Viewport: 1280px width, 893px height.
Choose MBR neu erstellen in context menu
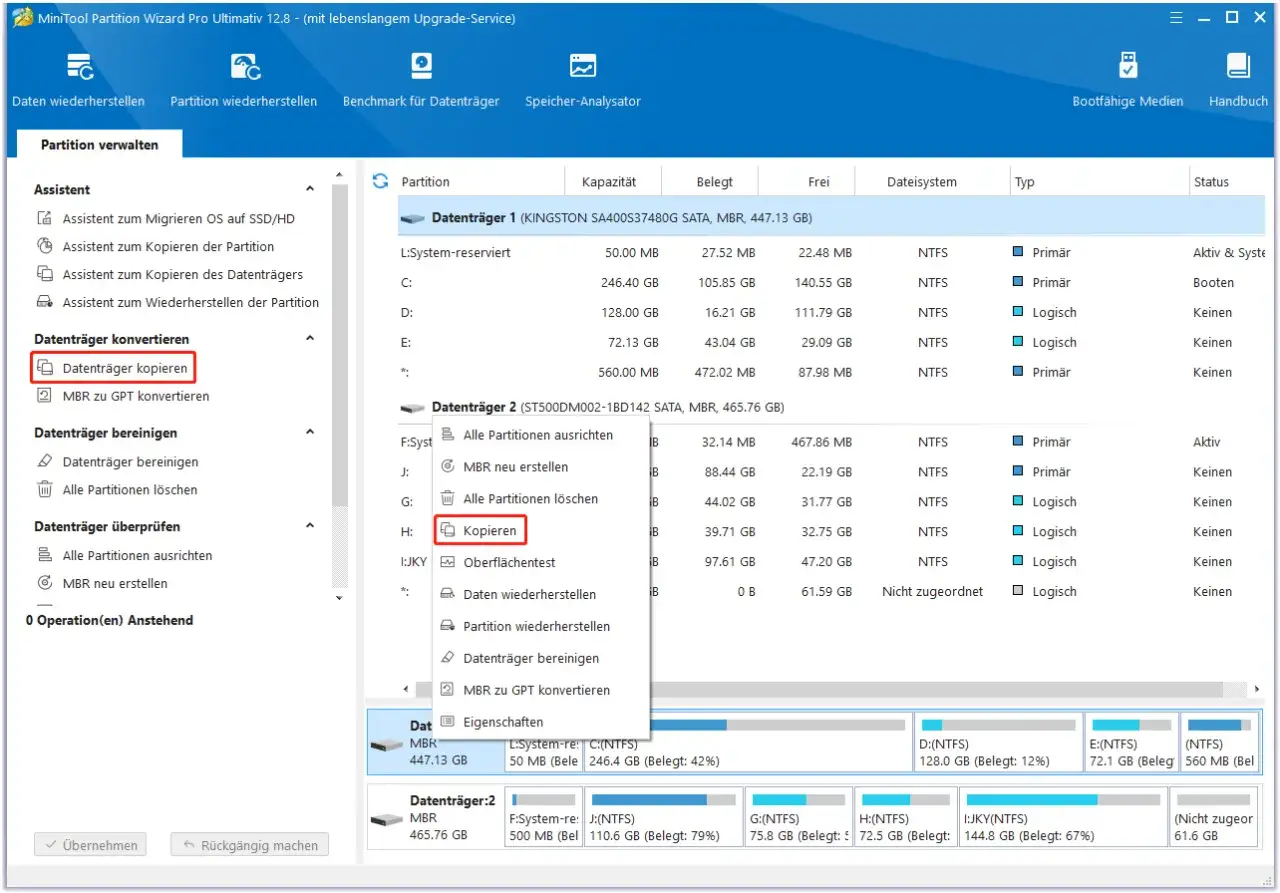[x=541, y=467]
